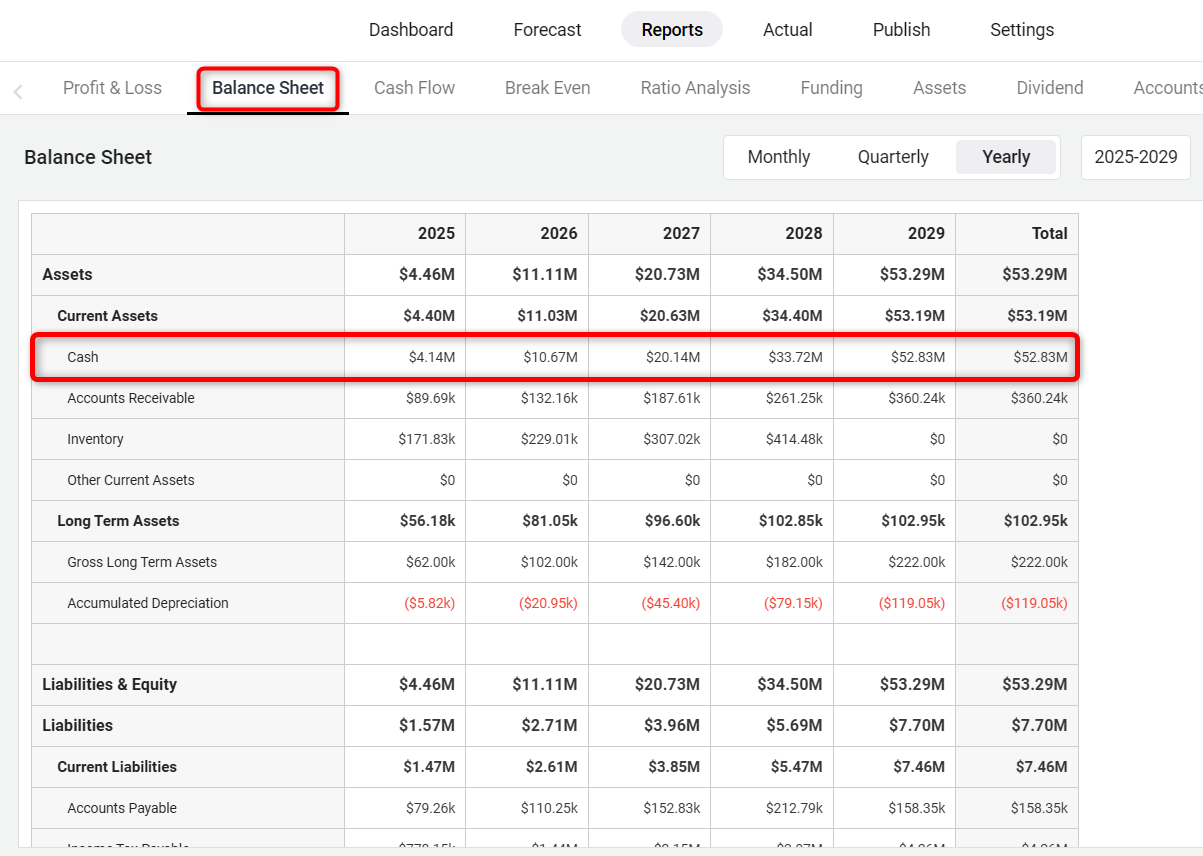Go to the Actual section
The height and width of the screenshot is (856, 1203).
click(788, 30)
